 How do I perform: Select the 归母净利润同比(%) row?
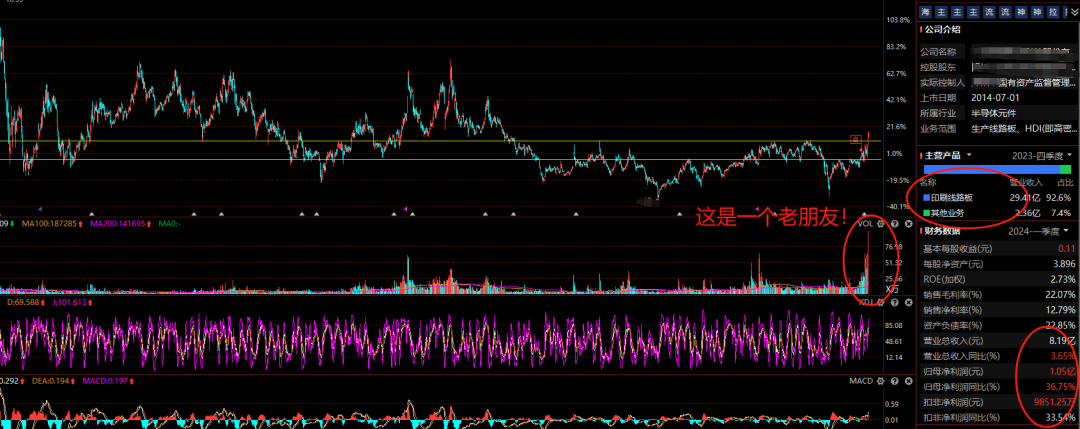coord(998,386)
